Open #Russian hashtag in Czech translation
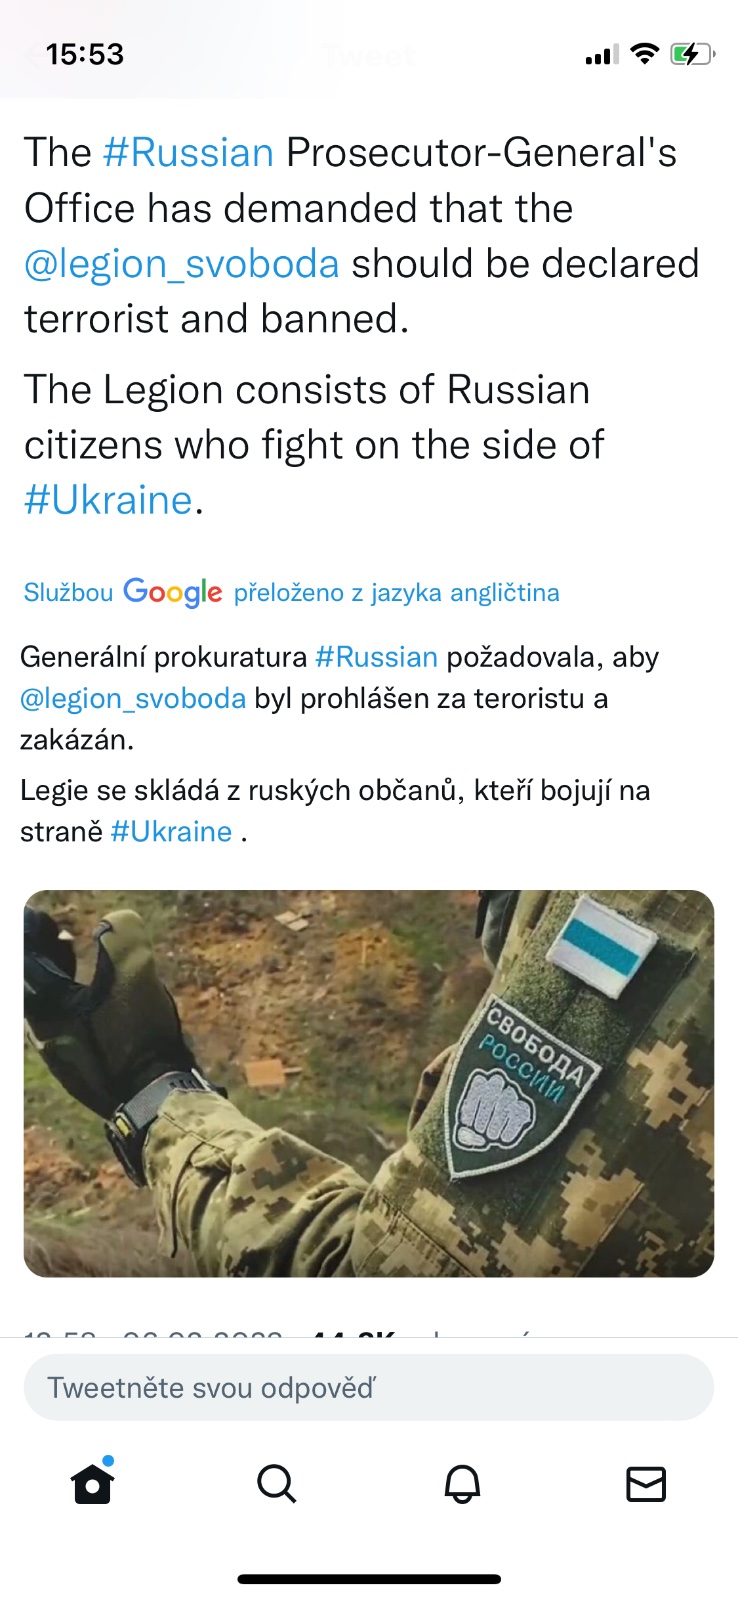Viewport: 738px width, 1600px height. click(x=376, y=657)
